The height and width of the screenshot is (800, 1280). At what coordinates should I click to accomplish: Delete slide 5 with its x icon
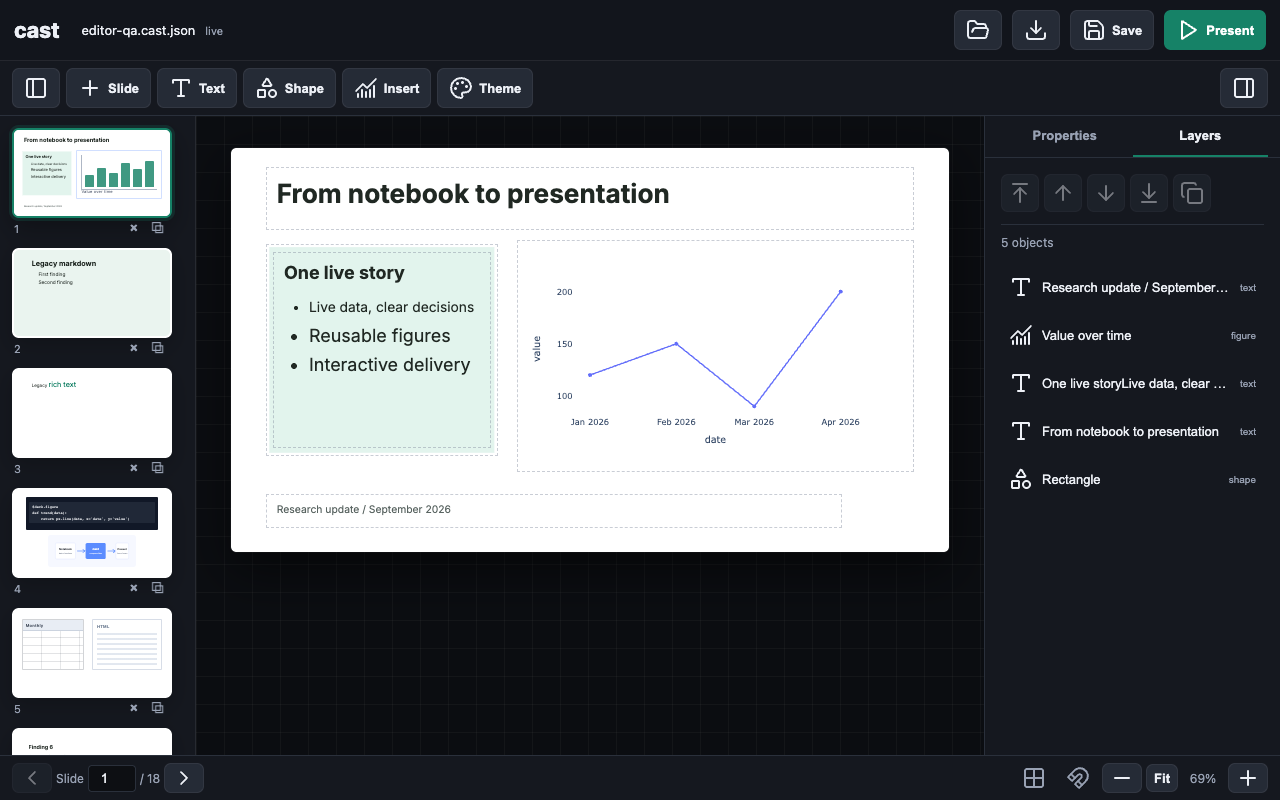(134, 708)
